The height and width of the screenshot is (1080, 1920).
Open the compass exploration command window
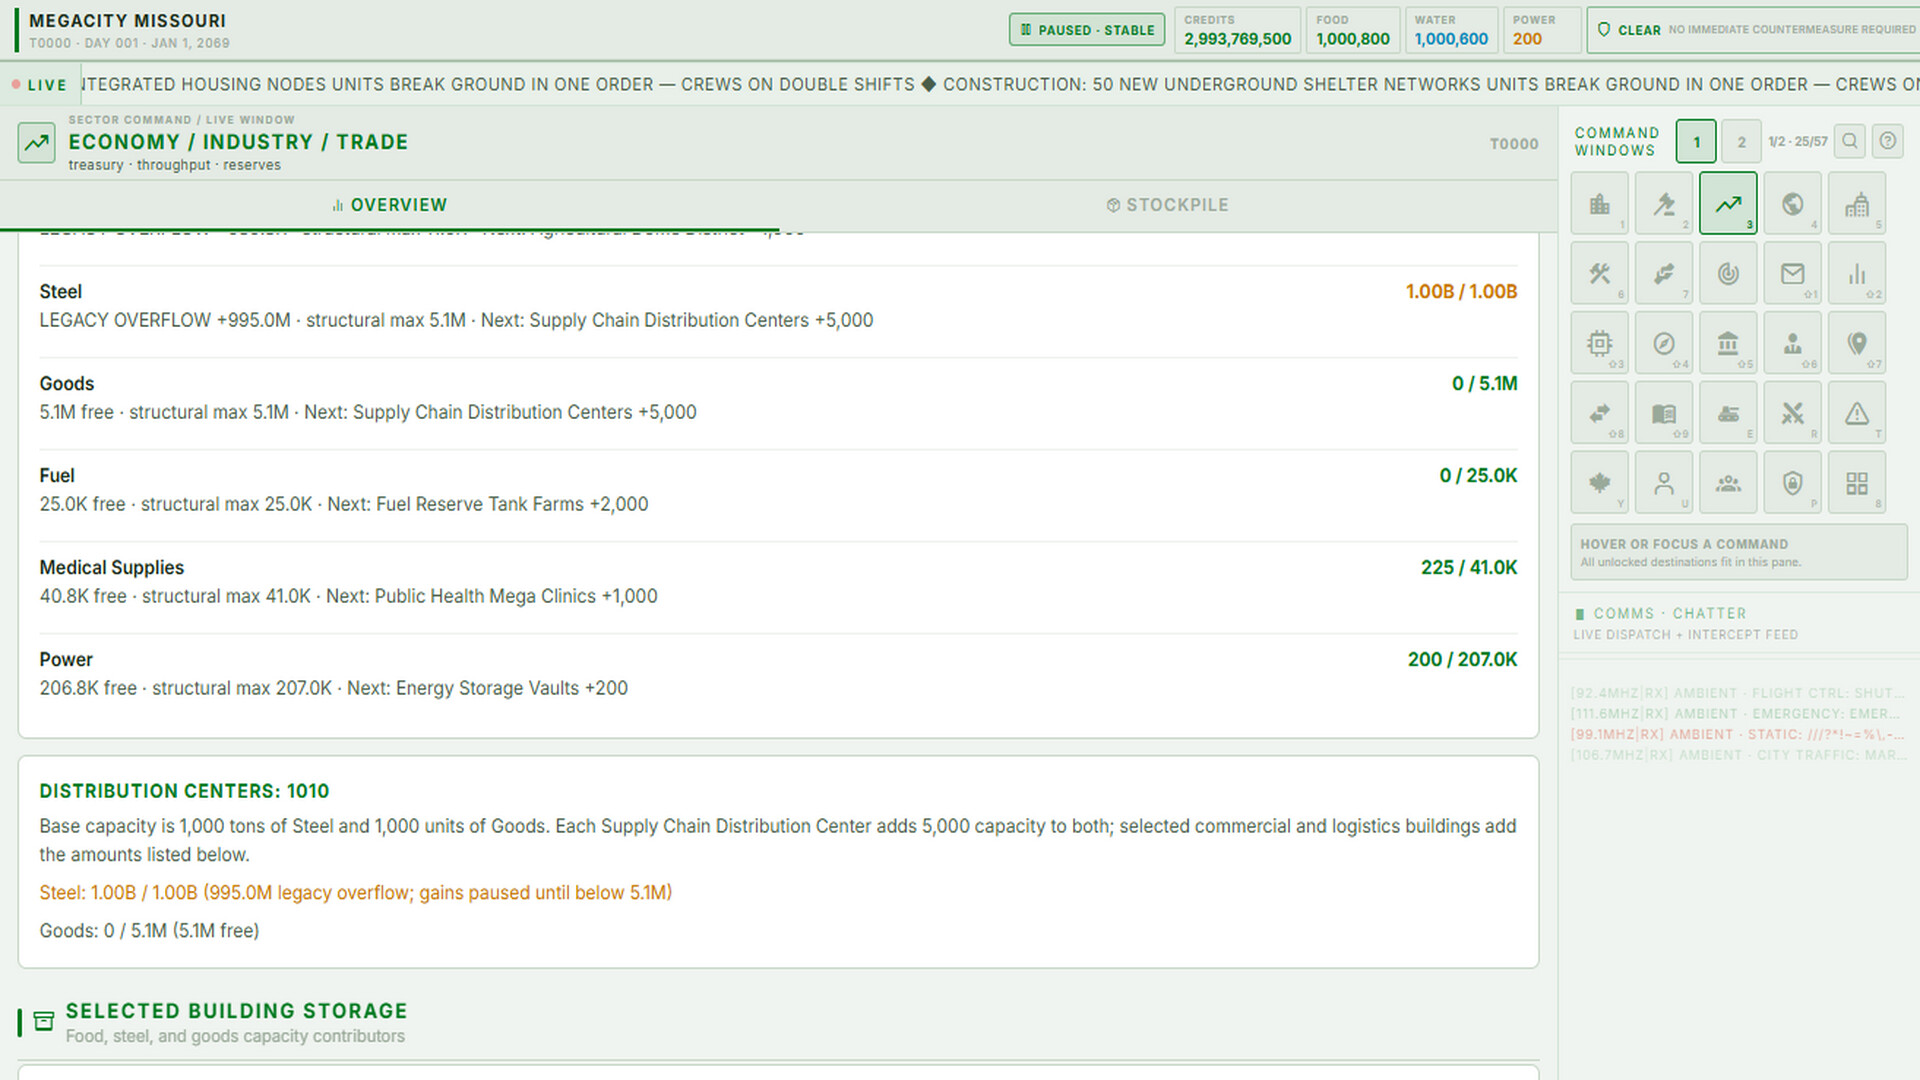[x=1663, y=343]
